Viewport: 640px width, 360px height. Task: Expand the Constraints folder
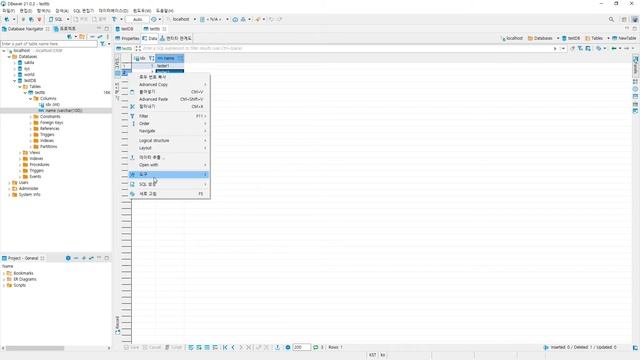point(31,117)
